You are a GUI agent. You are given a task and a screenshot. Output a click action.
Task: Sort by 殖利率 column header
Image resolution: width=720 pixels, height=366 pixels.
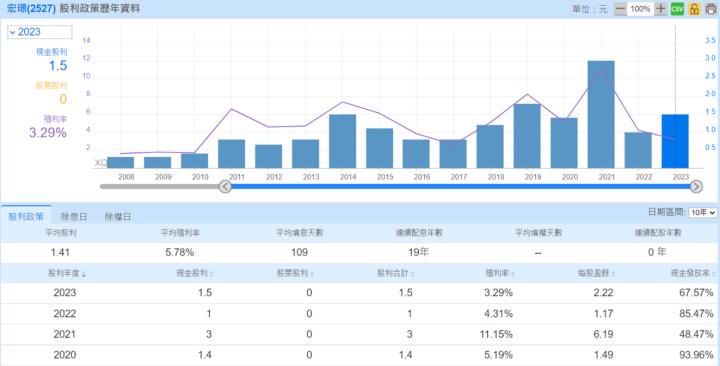pos(500,273)
